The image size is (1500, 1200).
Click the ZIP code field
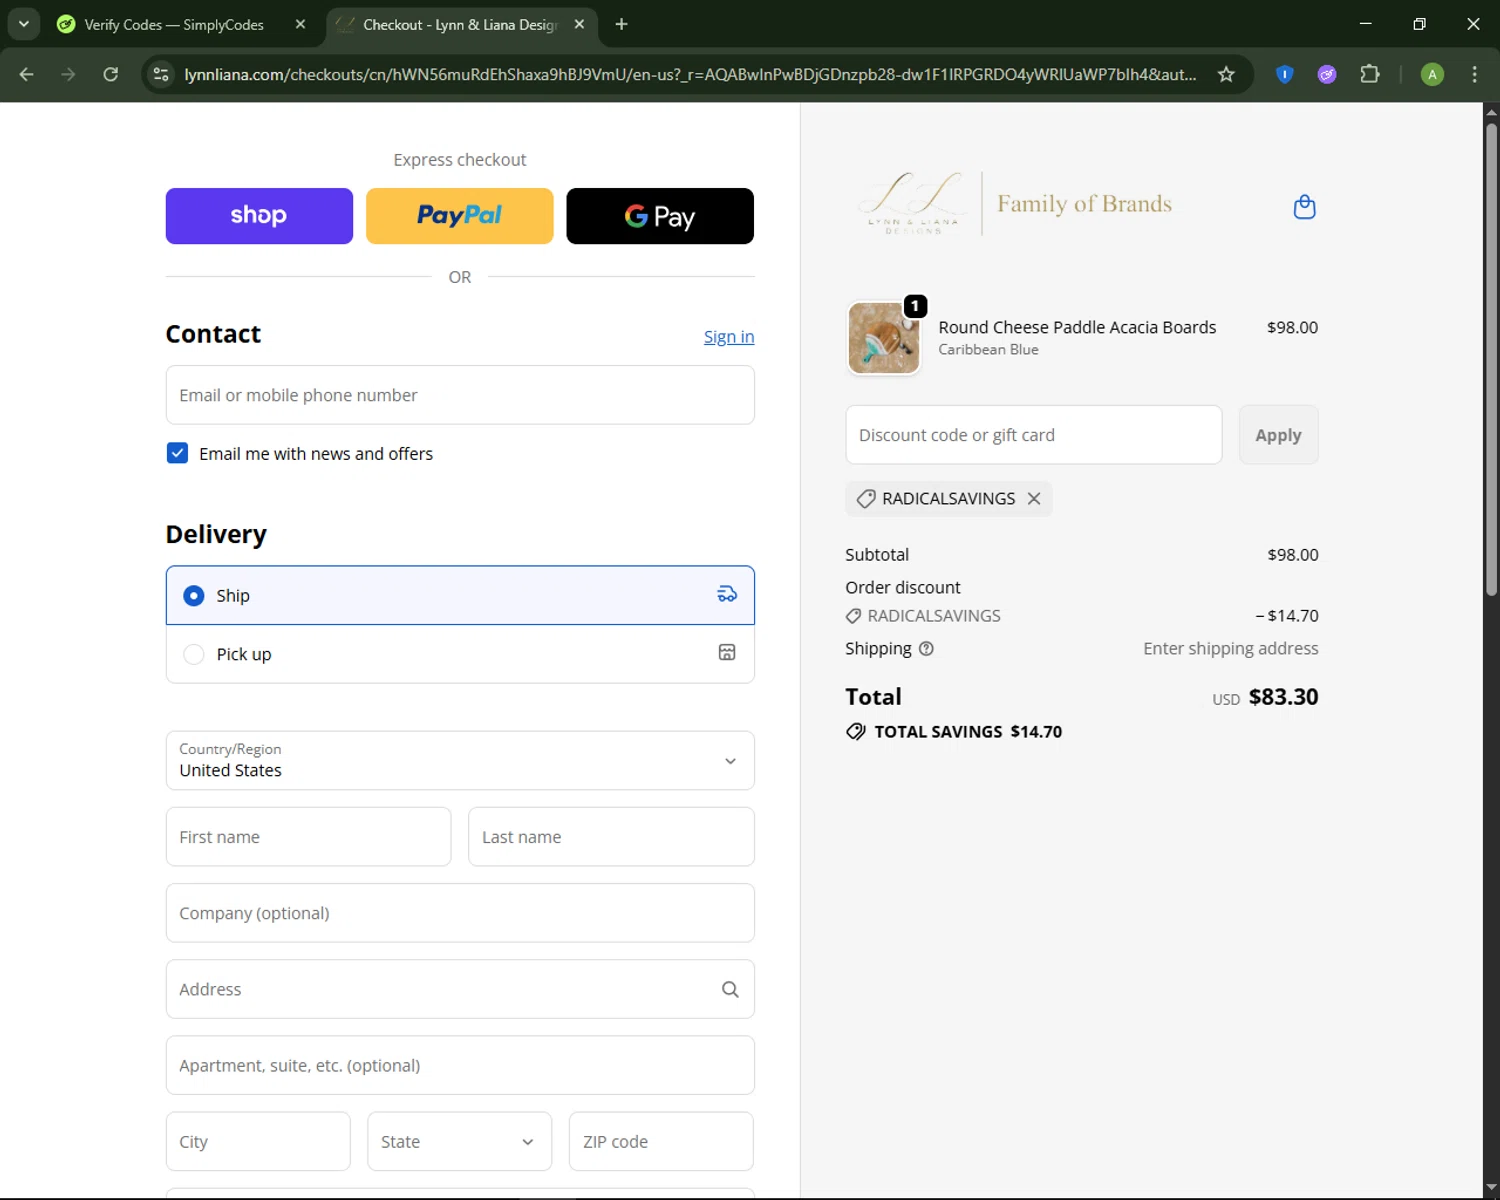[x=661, y=1141]
